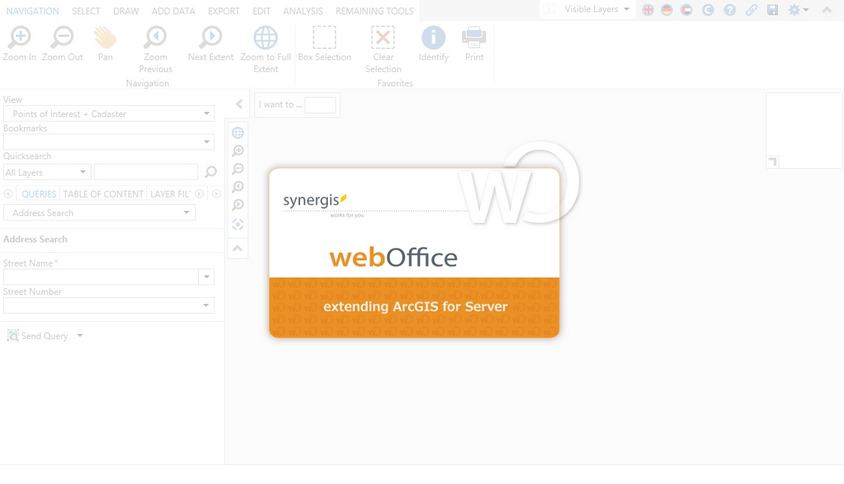The image size is (844, 484).
Task: Go to Next Extent
Action: (210, 44)
